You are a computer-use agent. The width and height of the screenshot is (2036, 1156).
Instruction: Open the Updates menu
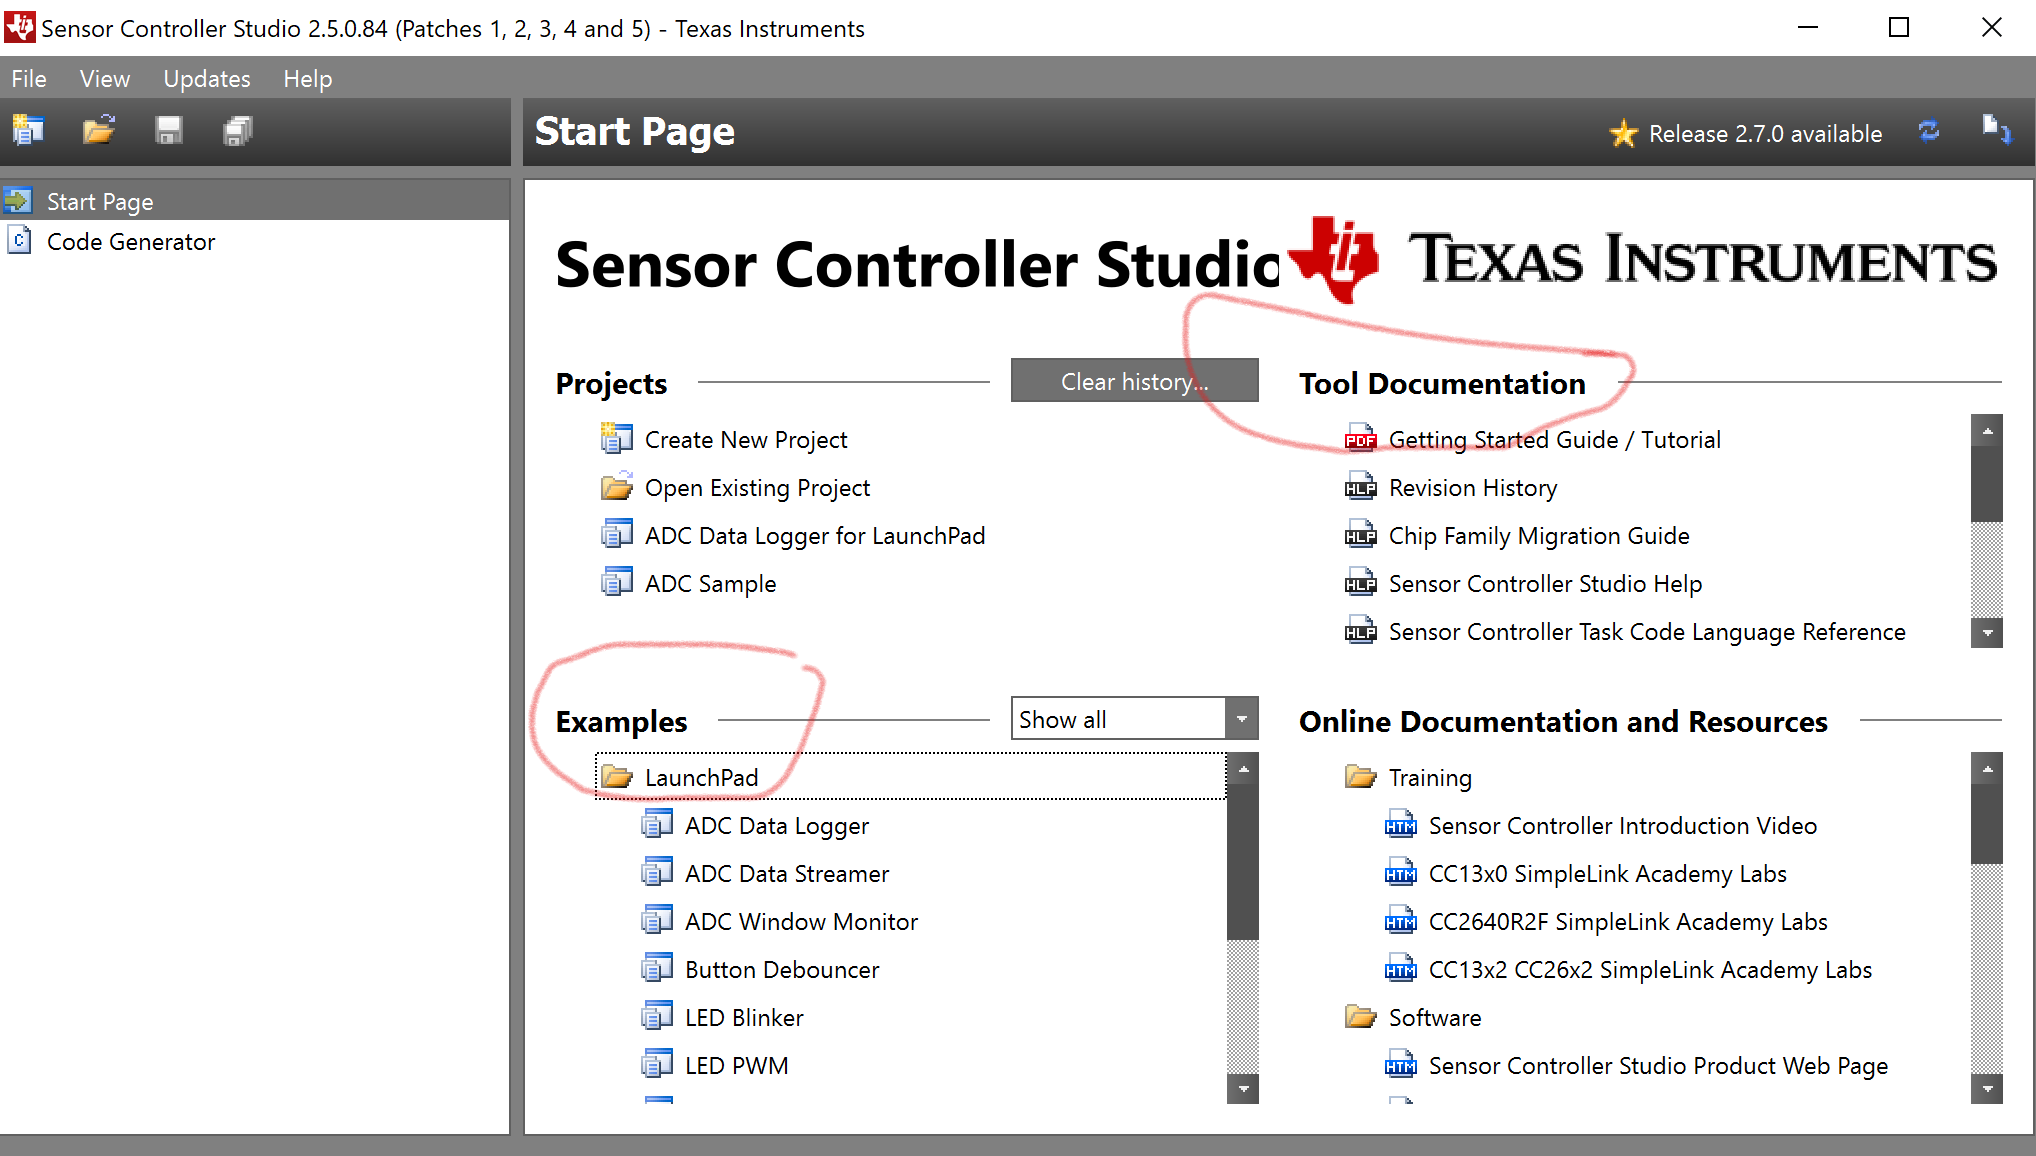(x=207, y=79)
